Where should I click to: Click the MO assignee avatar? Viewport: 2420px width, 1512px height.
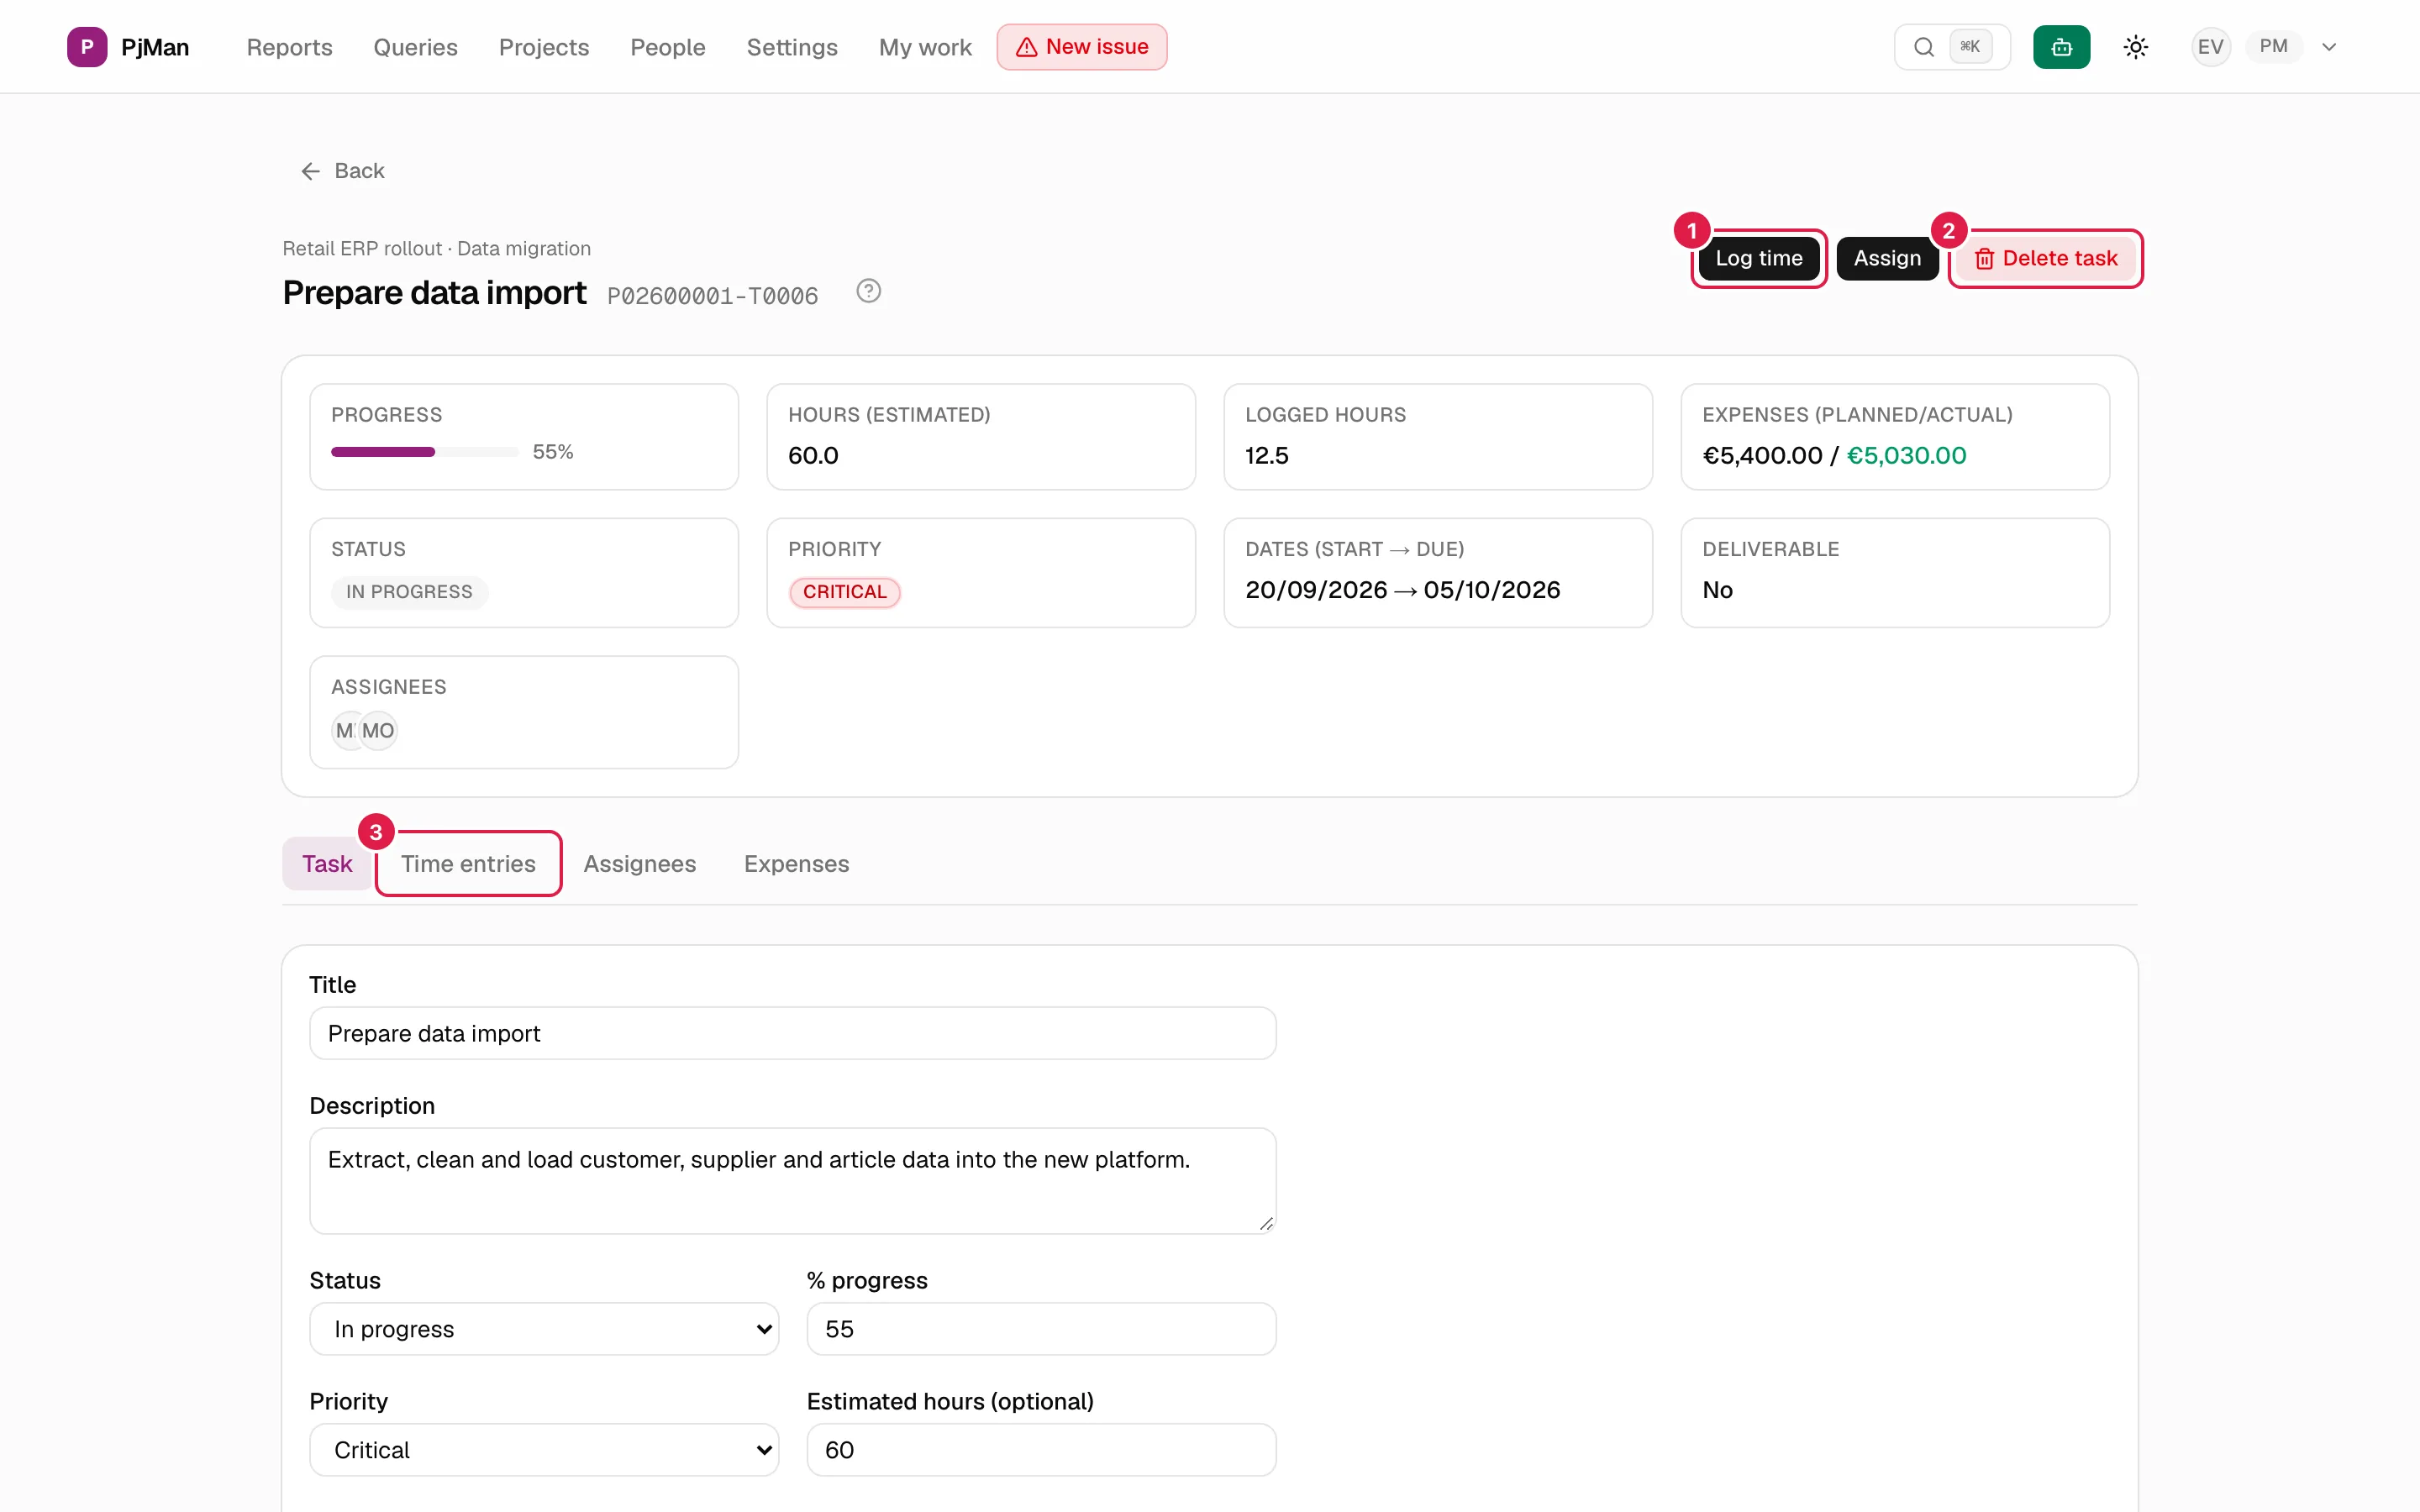pyautogui.click(x=378, y=731)
